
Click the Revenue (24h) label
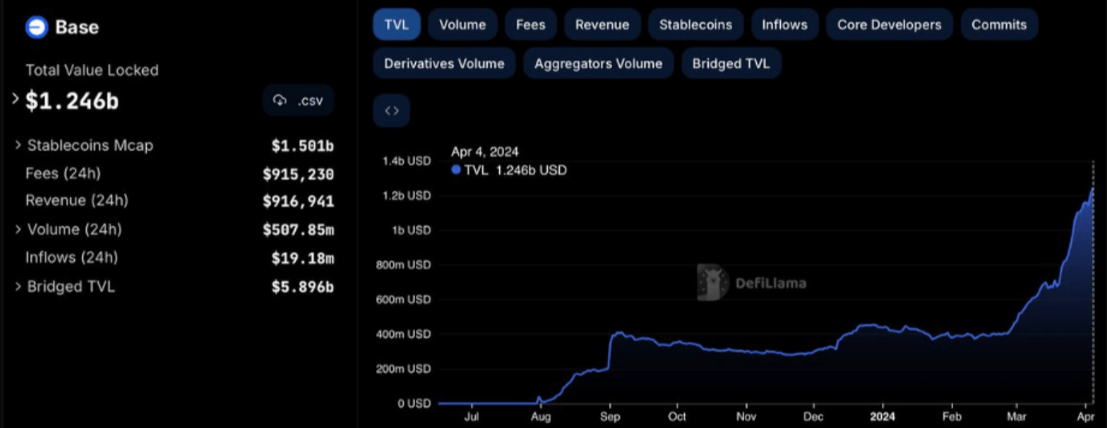click(77, 201)
